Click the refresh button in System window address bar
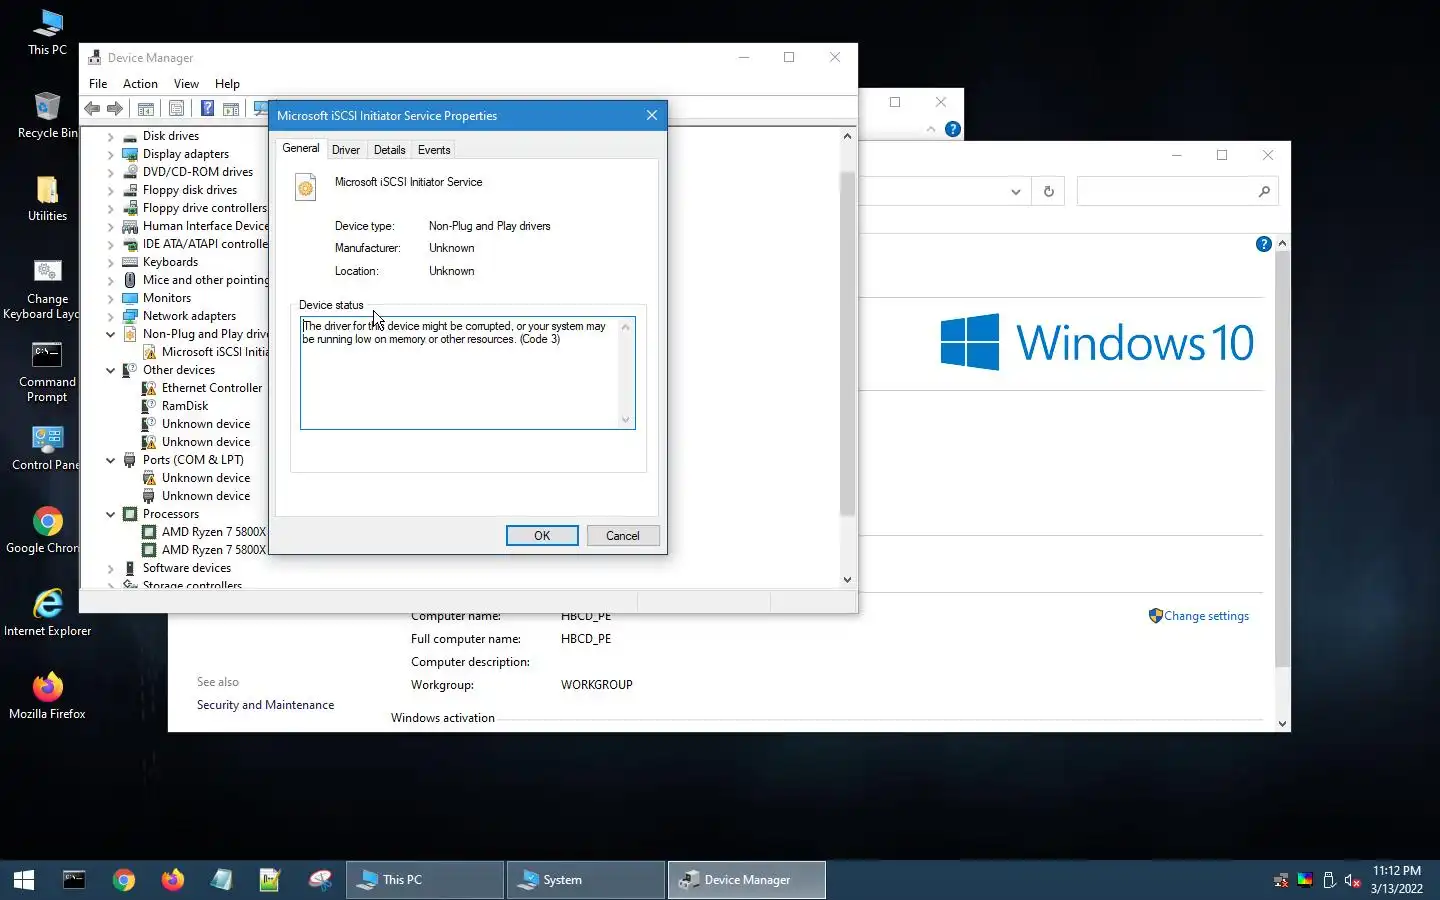Viewport: 1440px width, 900px height. tap(1048, 191)
